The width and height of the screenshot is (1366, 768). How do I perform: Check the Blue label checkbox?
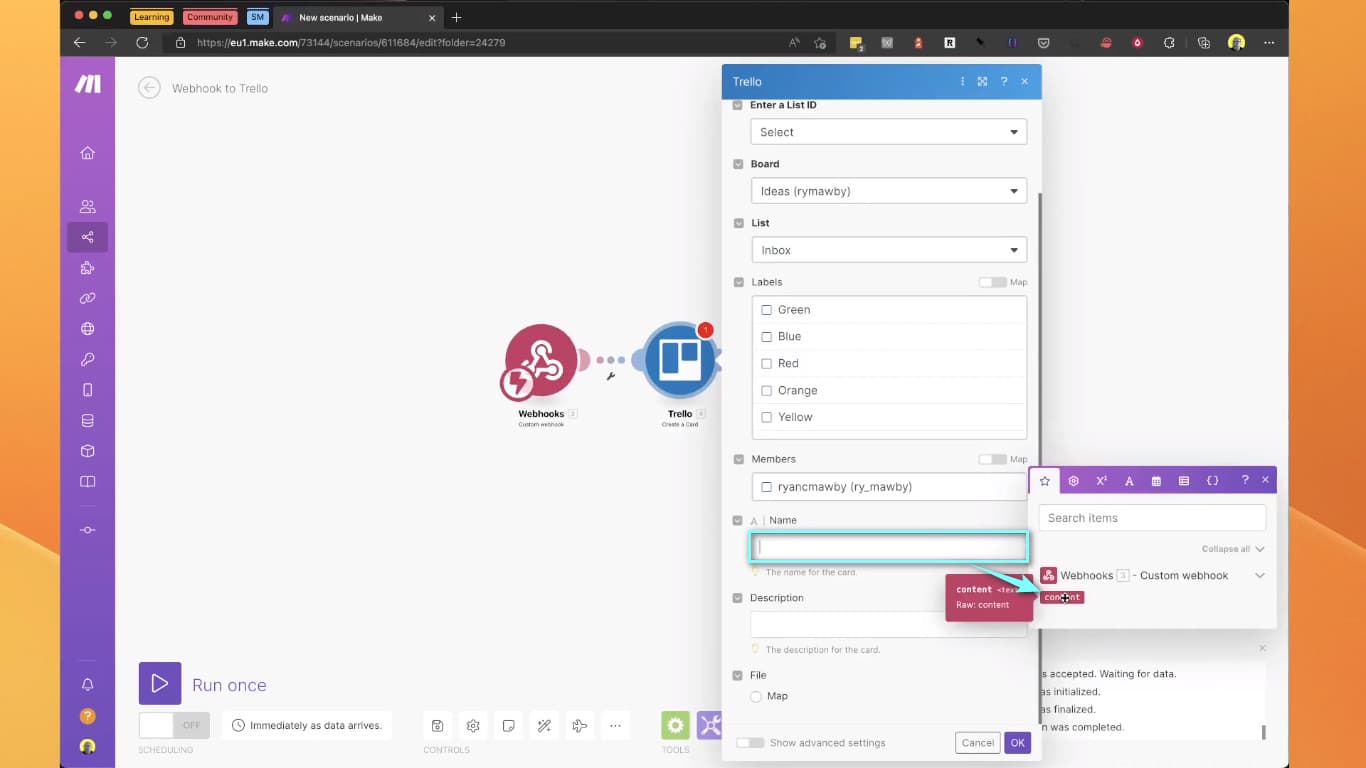767,337
